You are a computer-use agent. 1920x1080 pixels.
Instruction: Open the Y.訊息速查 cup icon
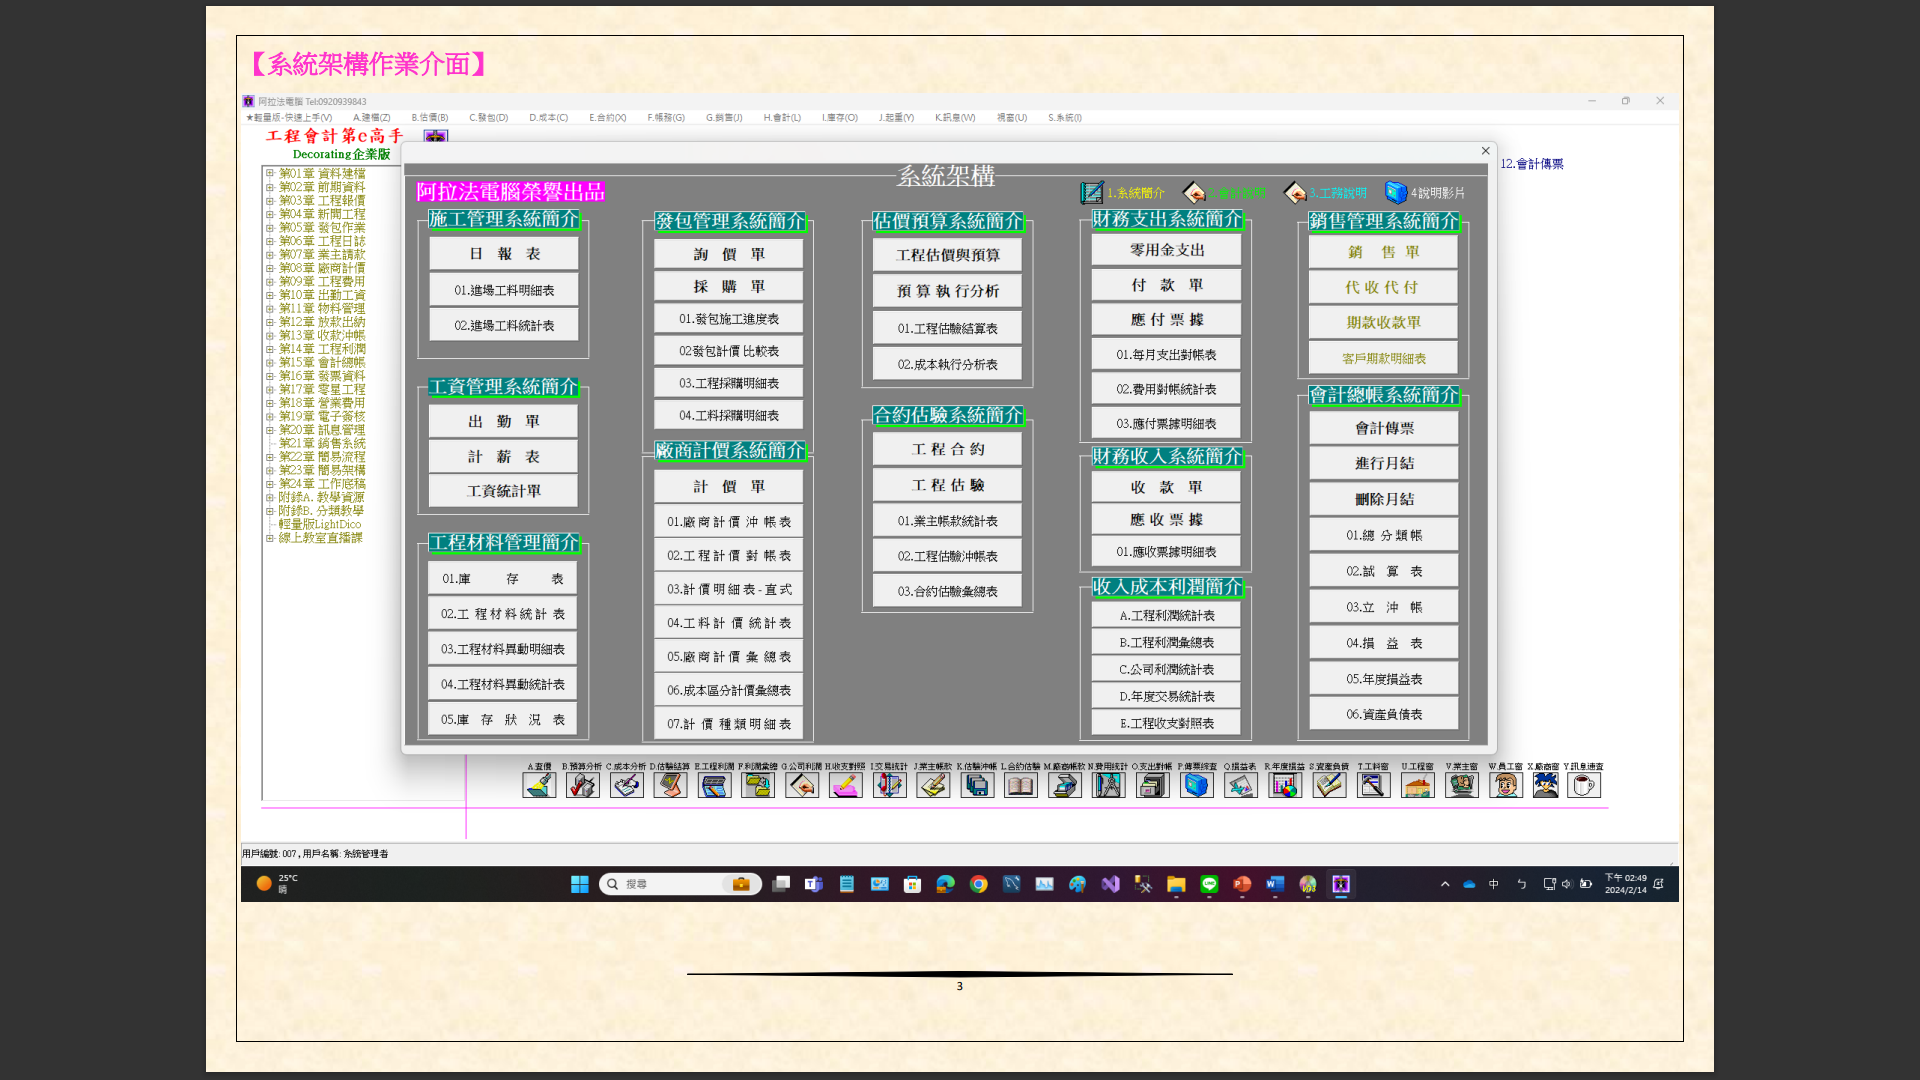(x=1584, y=785)
